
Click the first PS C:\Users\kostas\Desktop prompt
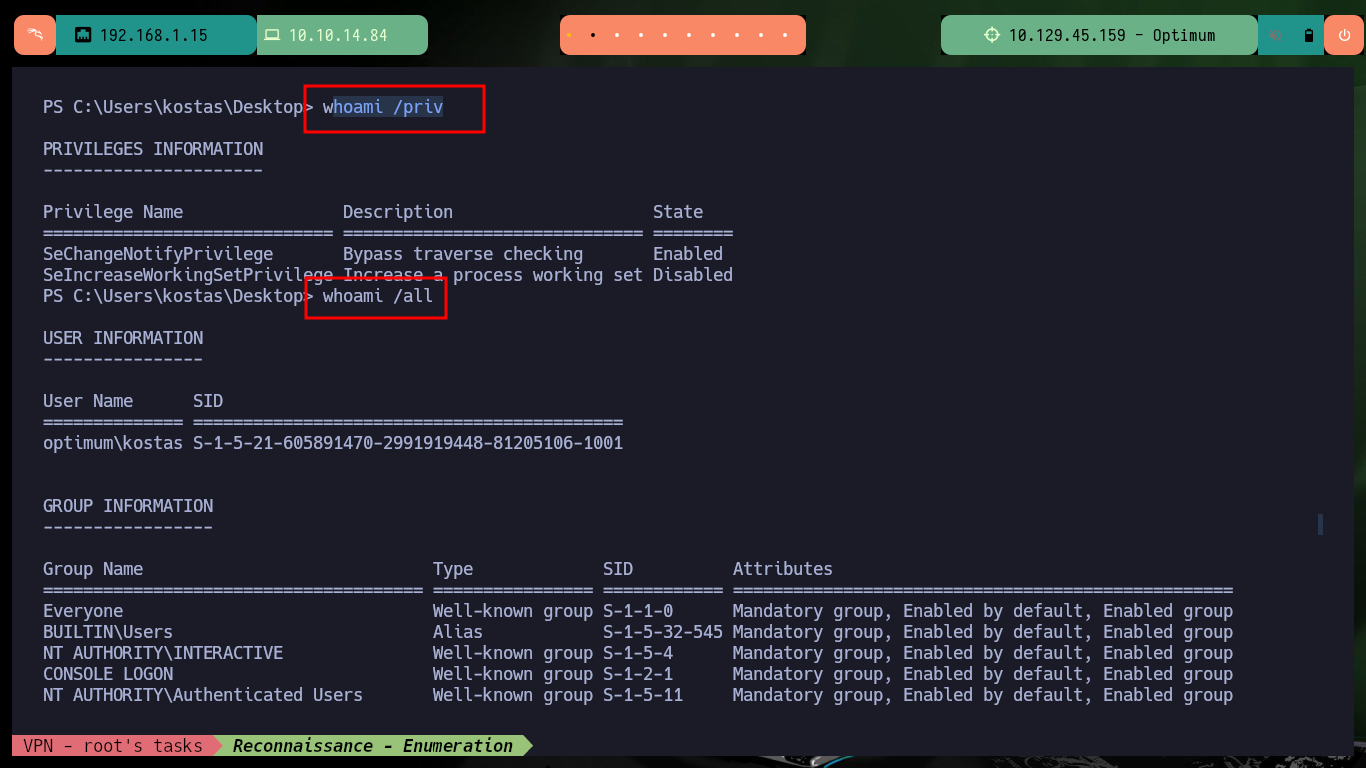pos(178,107)
